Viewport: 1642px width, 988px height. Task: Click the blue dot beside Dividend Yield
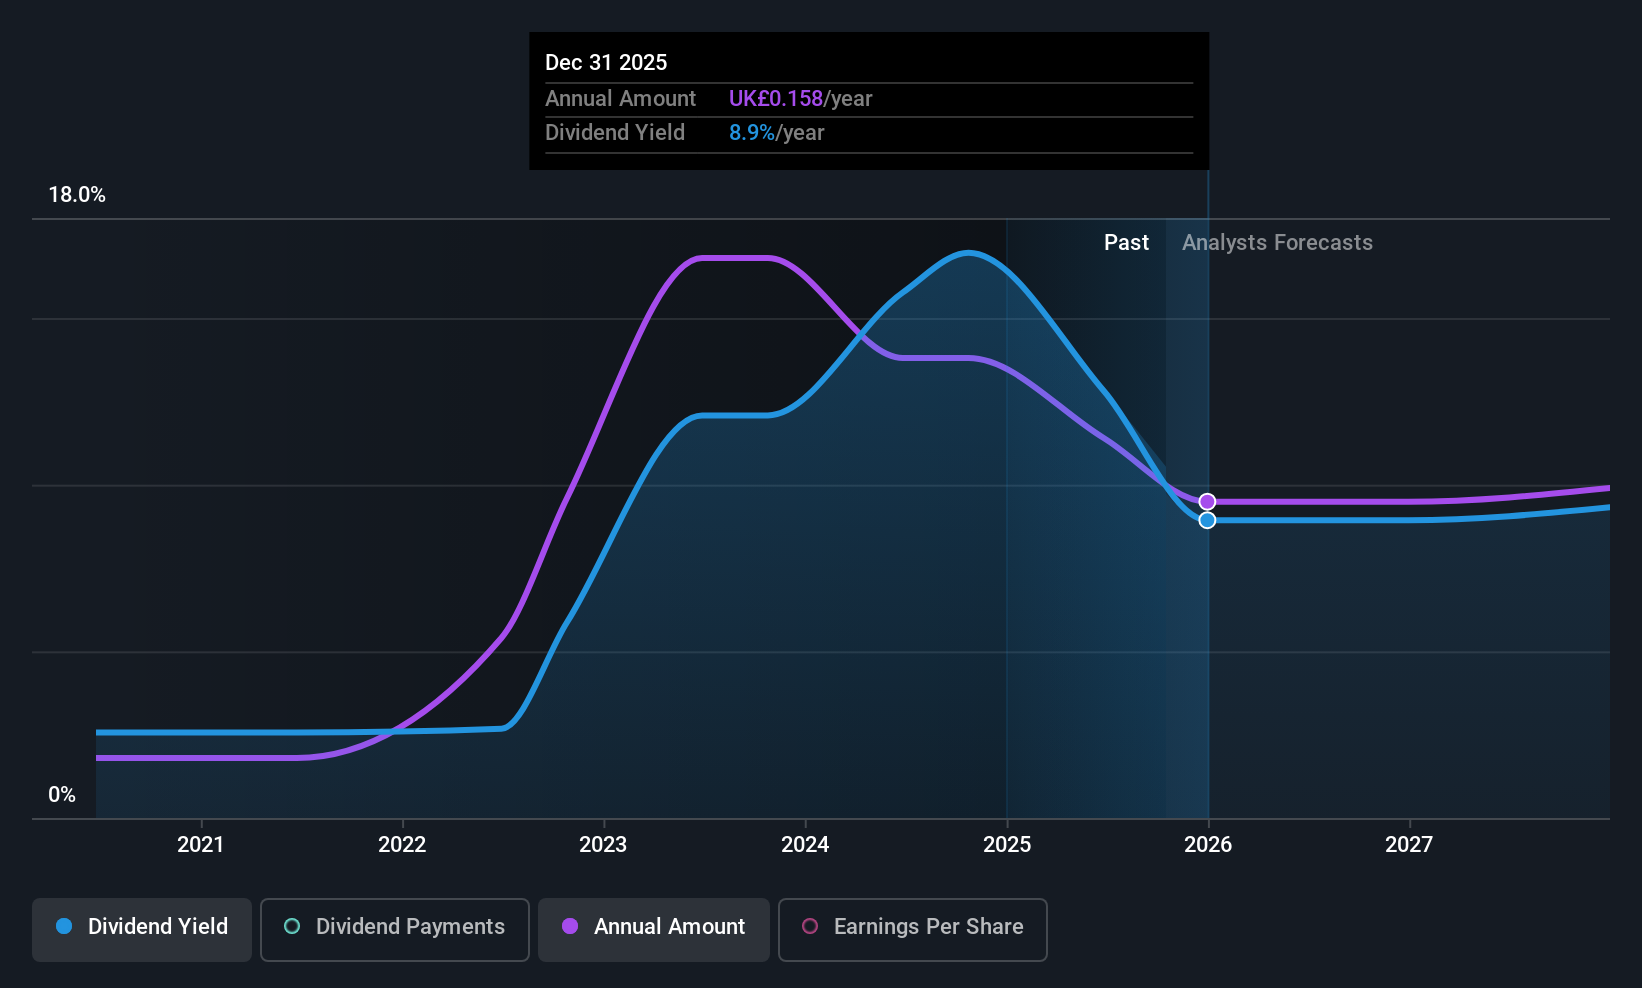coord(64,927)
